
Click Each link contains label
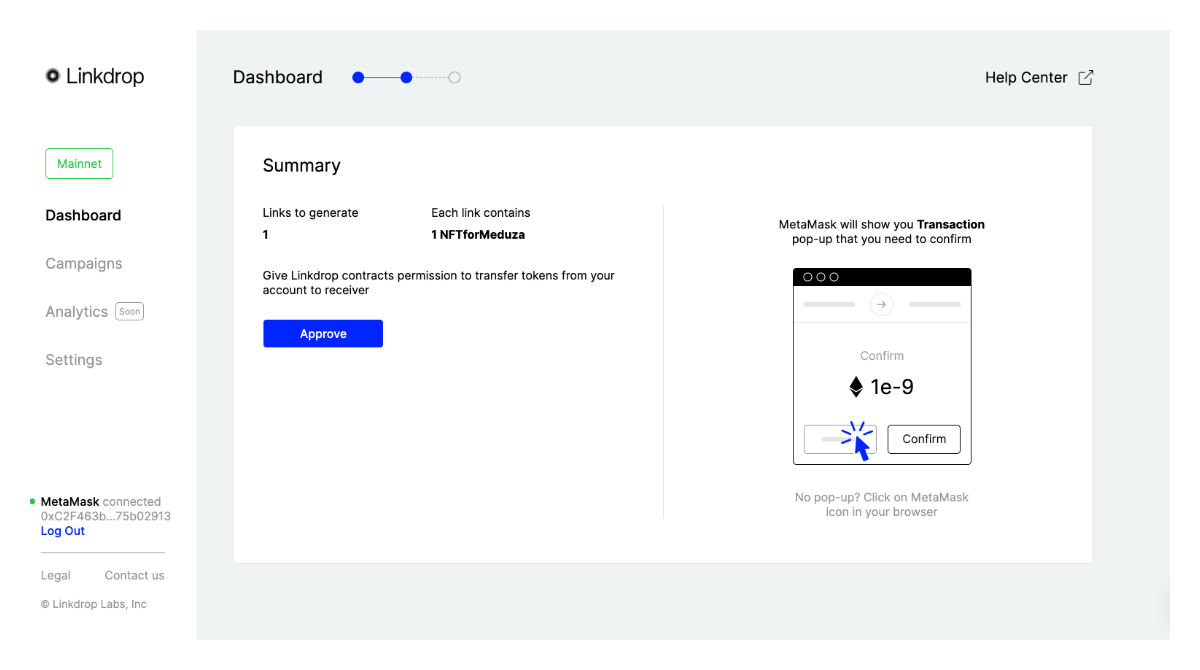481,213
